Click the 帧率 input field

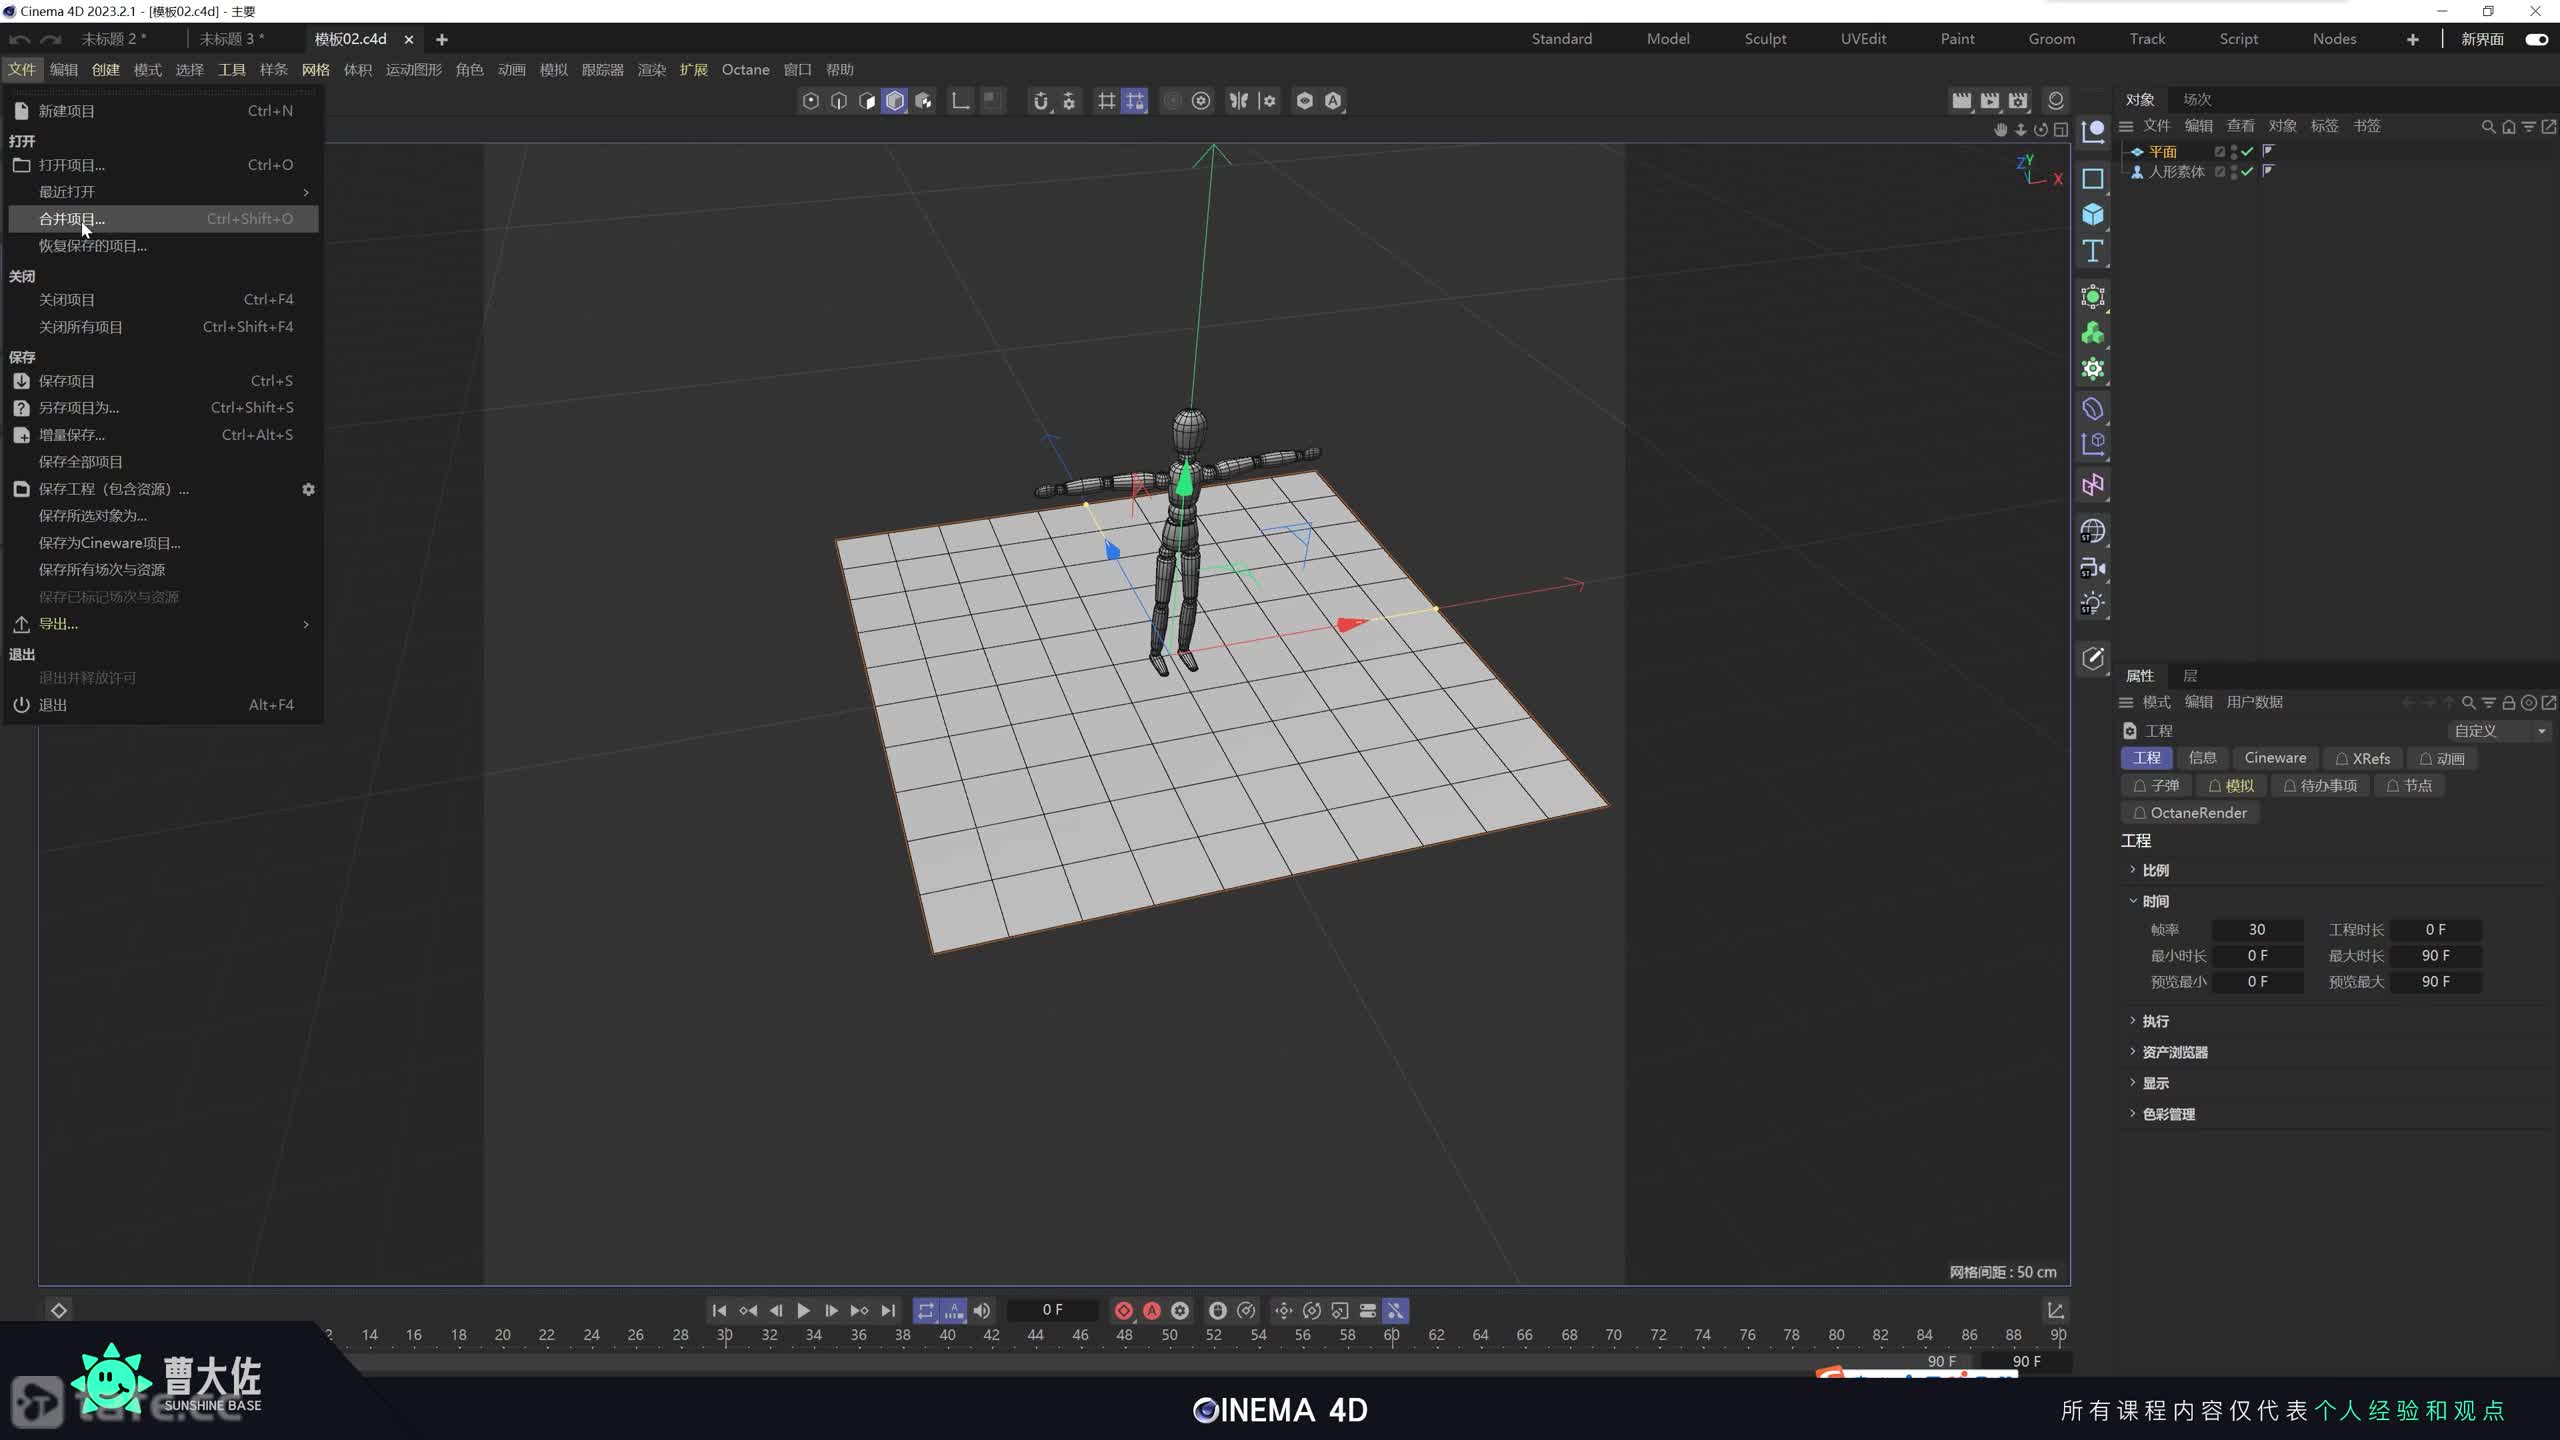(2256, 930)
